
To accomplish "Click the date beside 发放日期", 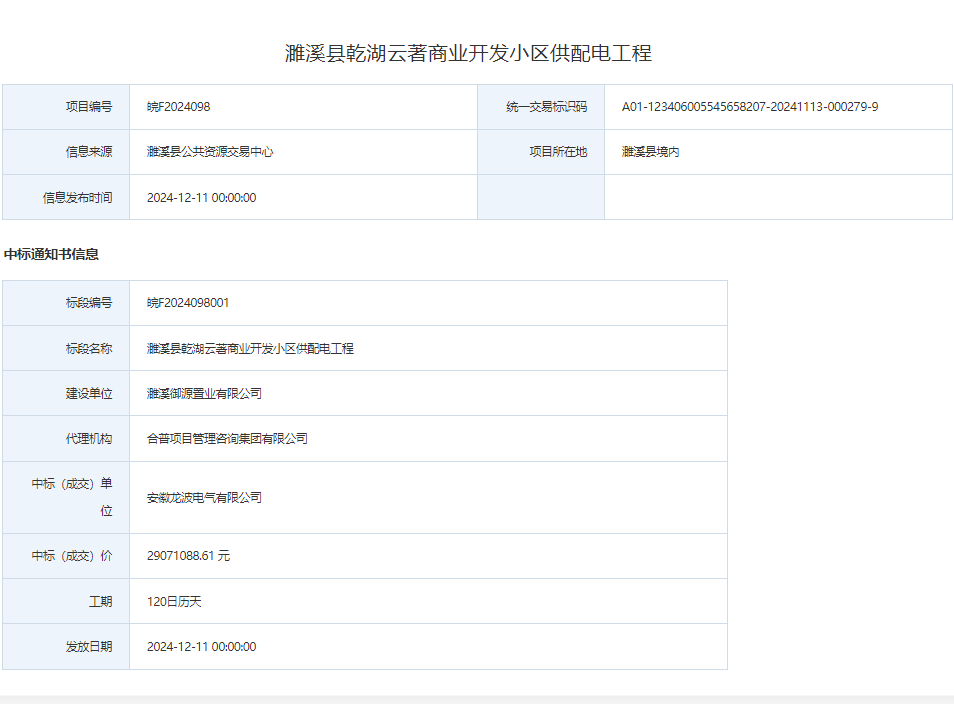I will pos(201,647).
